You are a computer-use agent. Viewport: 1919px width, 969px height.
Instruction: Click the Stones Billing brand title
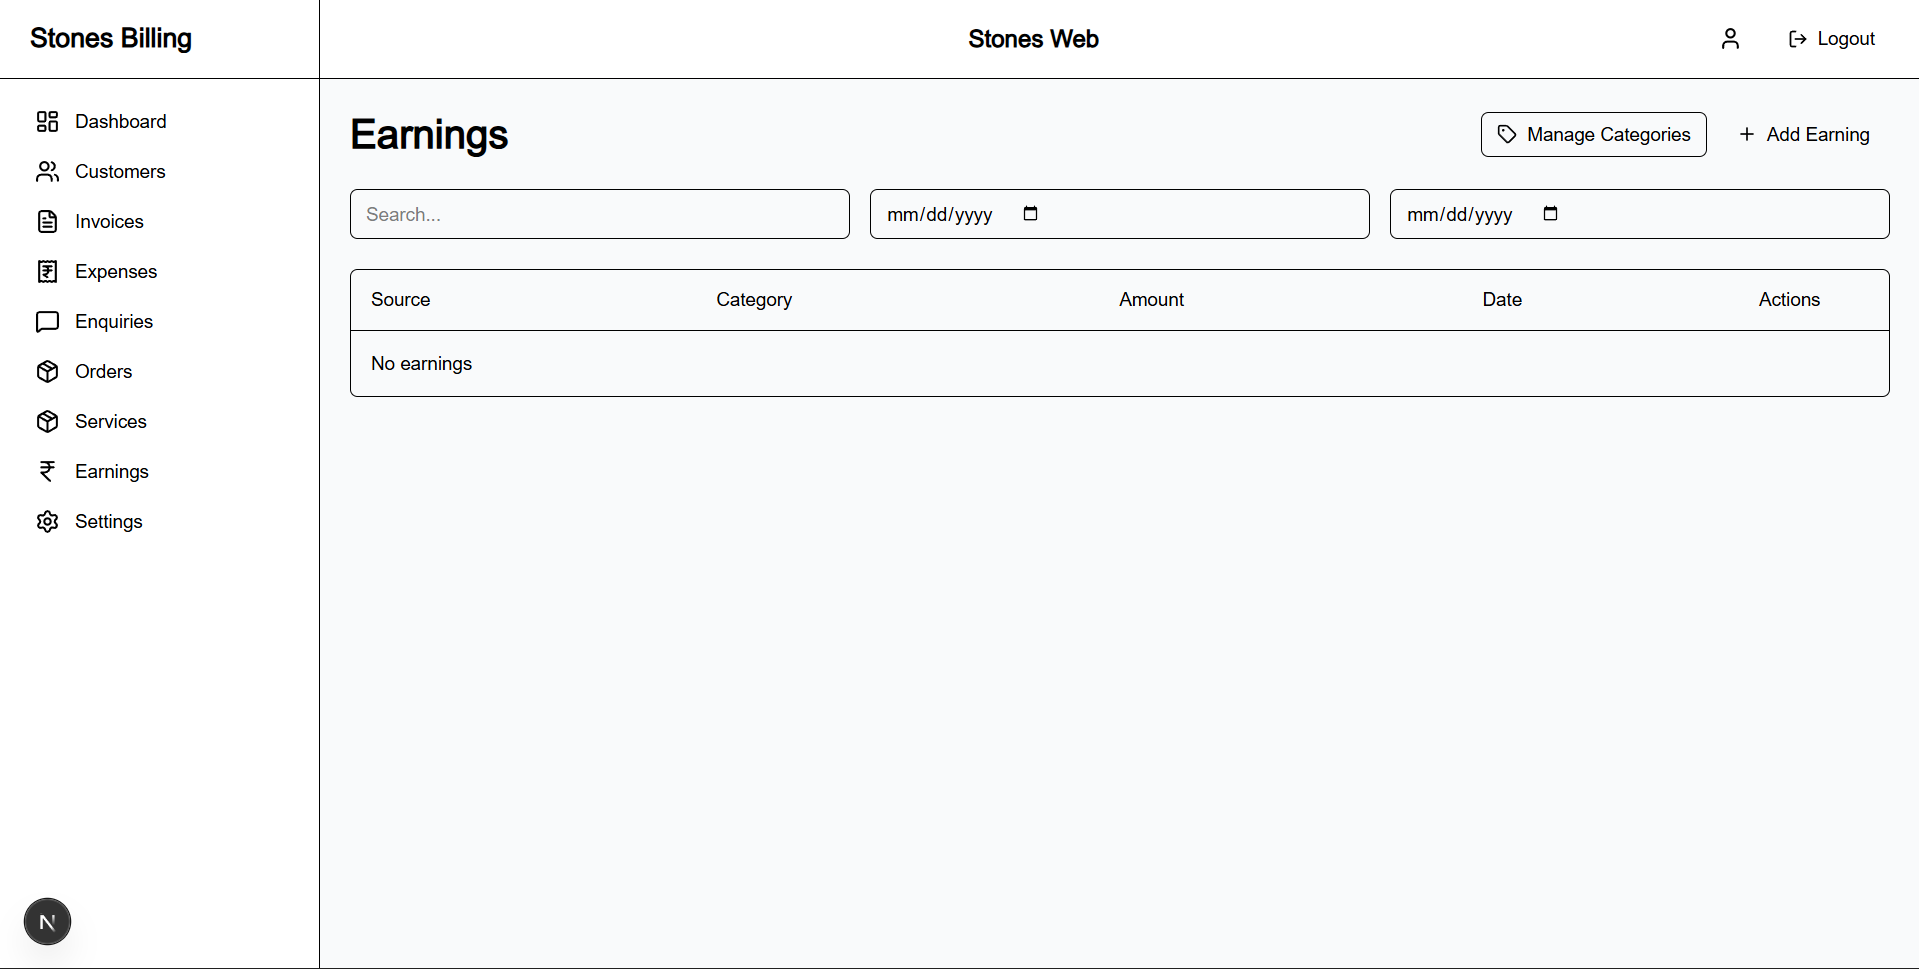(111, 38)
